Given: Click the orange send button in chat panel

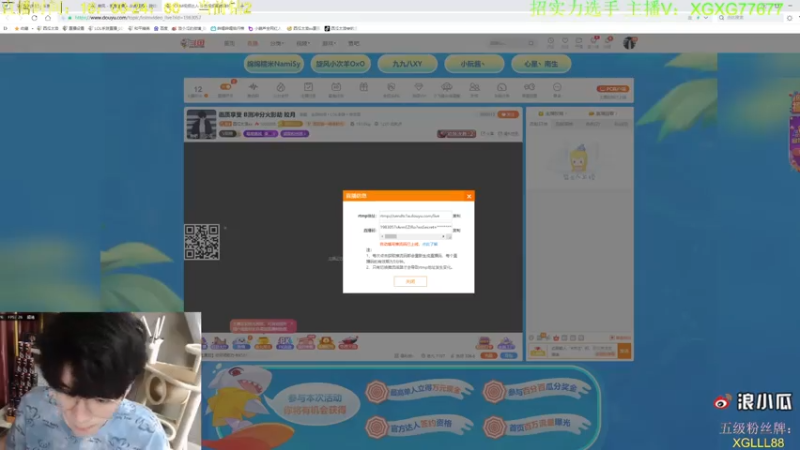Looking at the screenshot, I should pos(624,351).
